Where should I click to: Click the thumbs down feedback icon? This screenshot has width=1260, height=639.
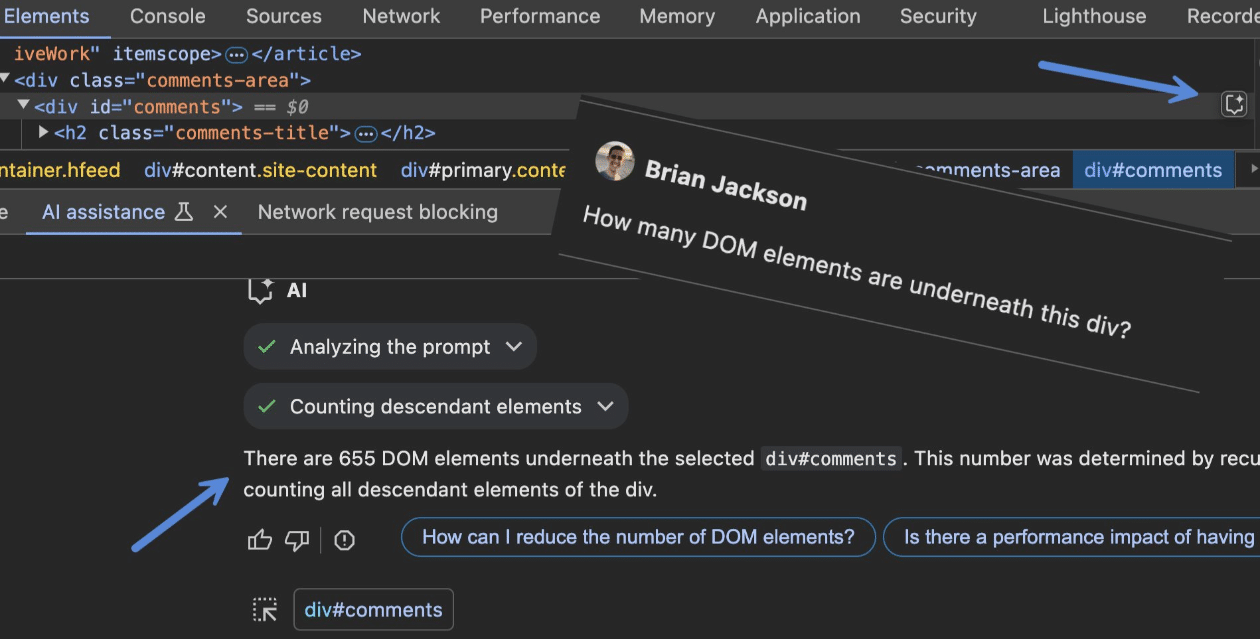tap(297, 540)
